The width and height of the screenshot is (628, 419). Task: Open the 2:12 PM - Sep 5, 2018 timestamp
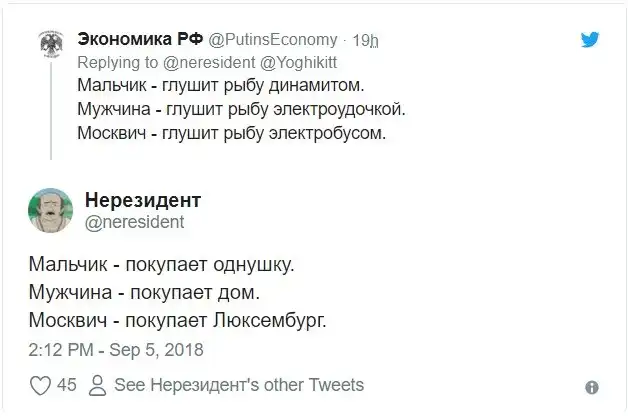[115, 350]
